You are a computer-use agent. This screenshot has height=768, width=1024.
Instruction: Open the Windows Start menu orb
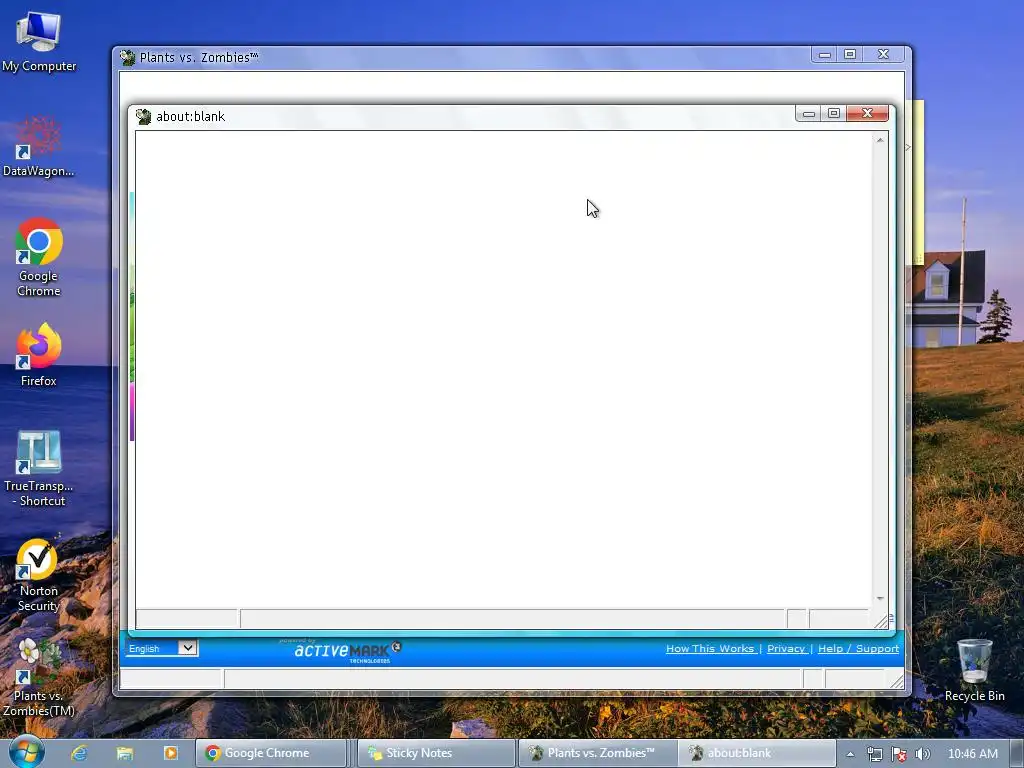26,752
